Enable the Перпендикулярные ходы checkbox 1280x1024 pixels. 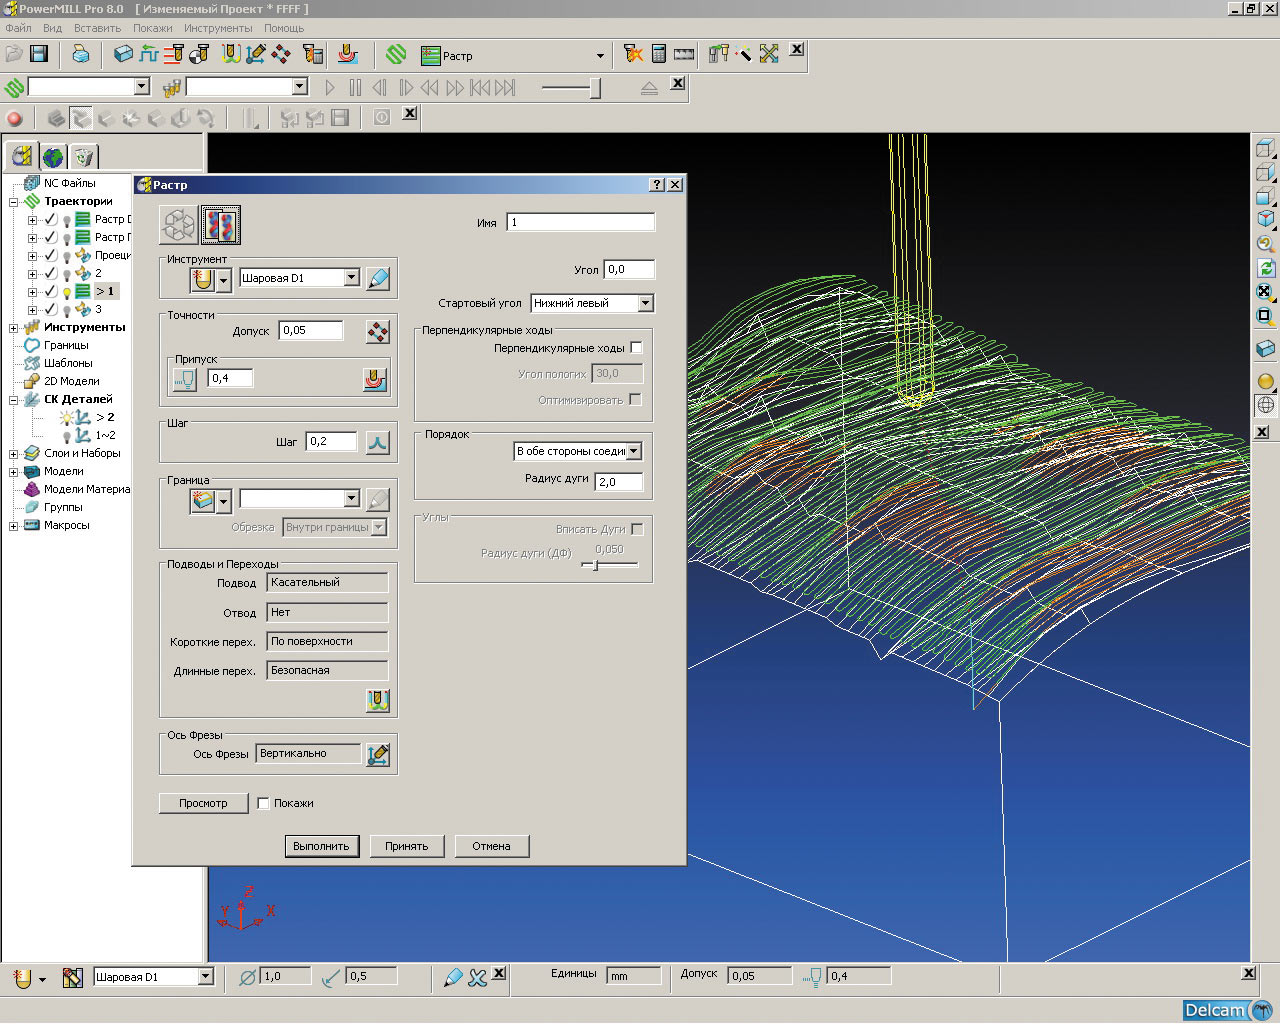[x=637, y=348]
